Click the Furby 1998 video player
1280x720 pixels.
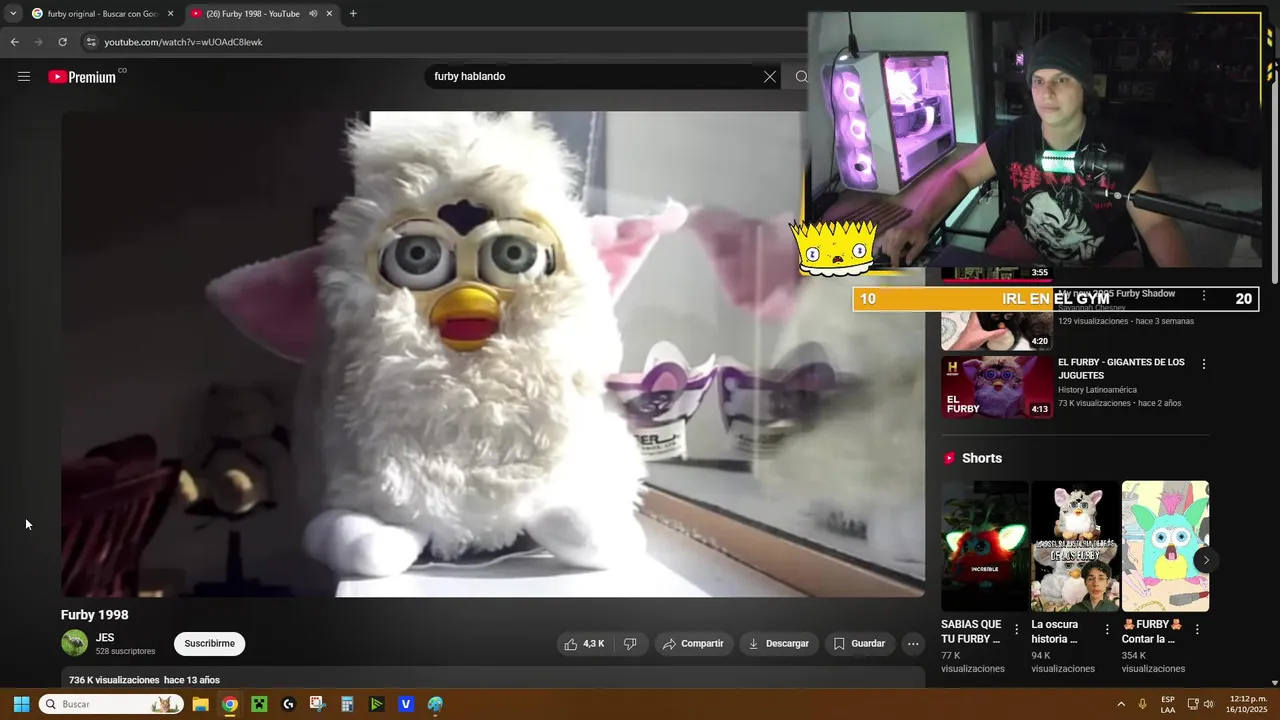pos(493,354)
